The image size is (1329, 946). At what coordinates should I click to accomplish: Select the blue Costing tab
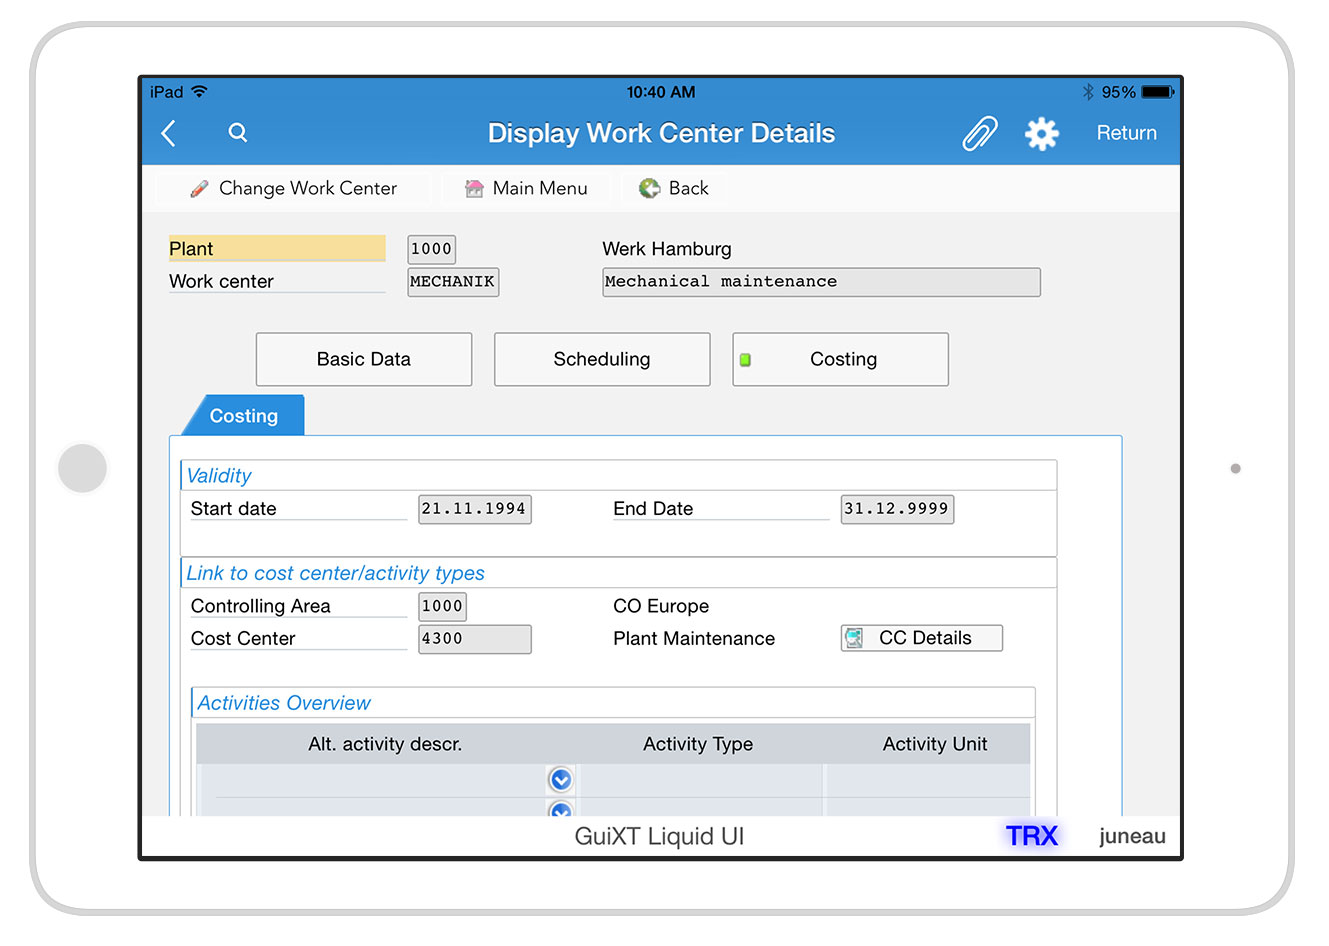point(244,416)
